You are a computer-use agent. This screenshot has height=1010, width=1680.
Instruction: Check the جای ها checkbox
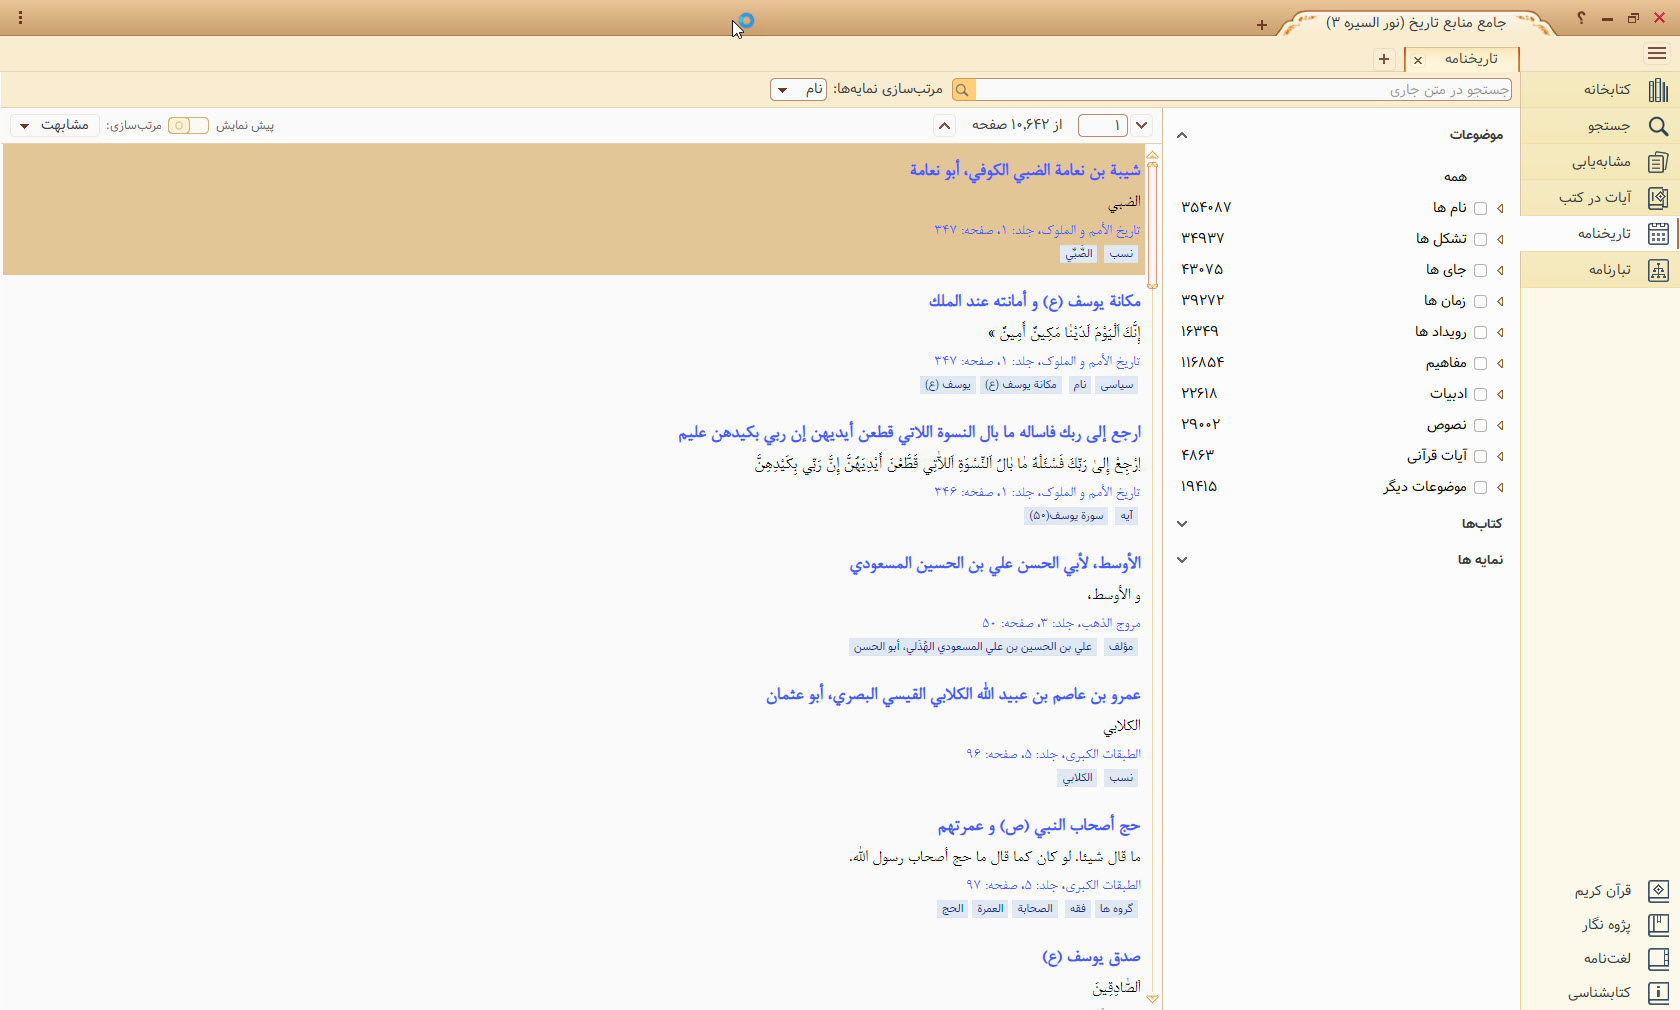1480,270
